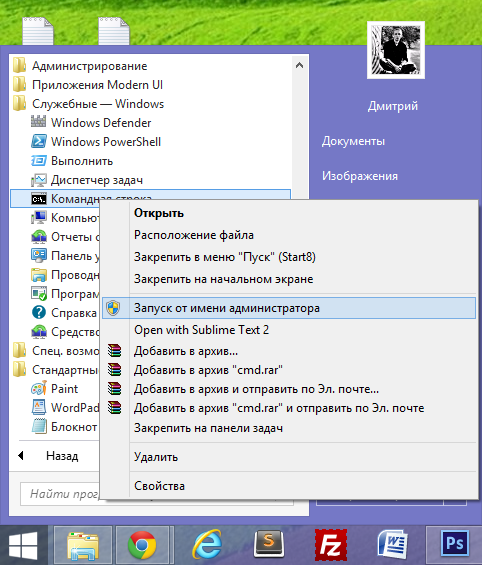Click the Дмитрий user name
Viewport: 482px width, 565px height.
[x=393, y=106]
